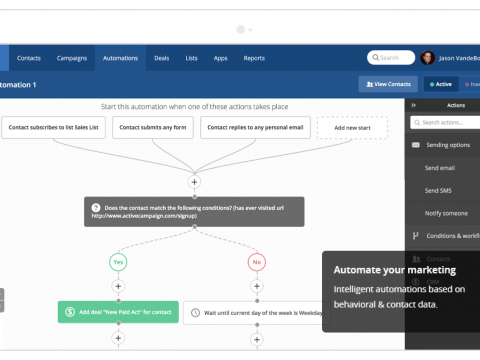The image size is (480, 360).
Task: Collapse the Actions panel with double chevron
Action: 413,105
